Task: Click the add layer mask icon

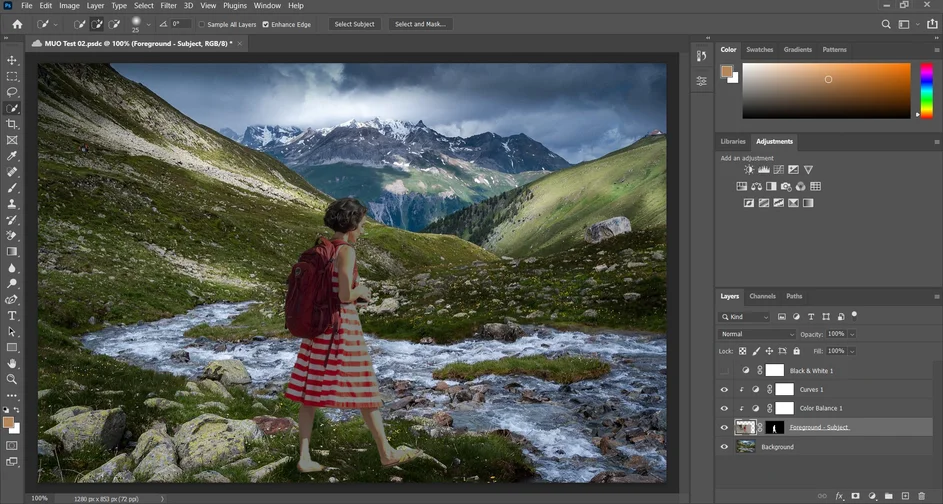Action: (x=855, y=496)
